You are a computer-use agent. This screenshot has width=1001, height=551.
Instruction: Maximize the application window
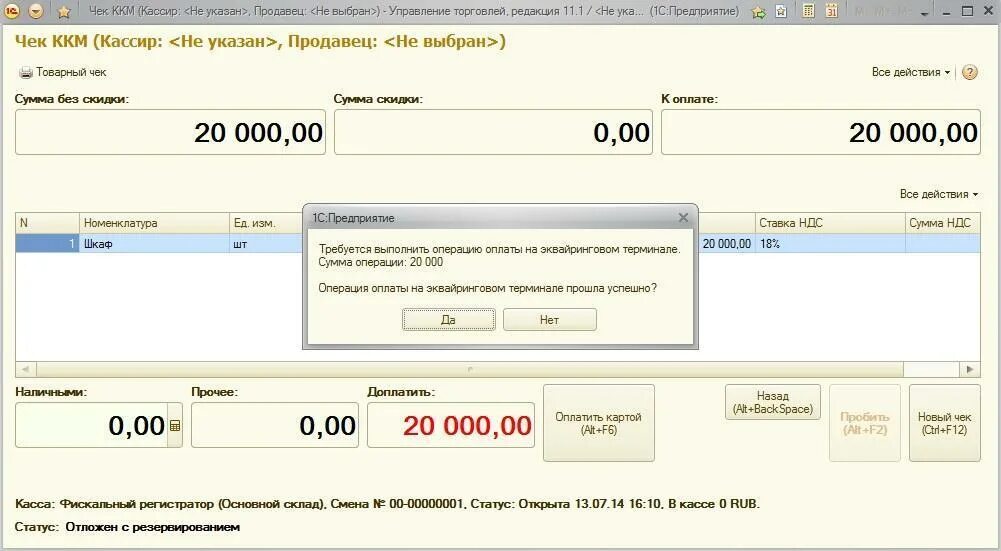tap(967, 11)
